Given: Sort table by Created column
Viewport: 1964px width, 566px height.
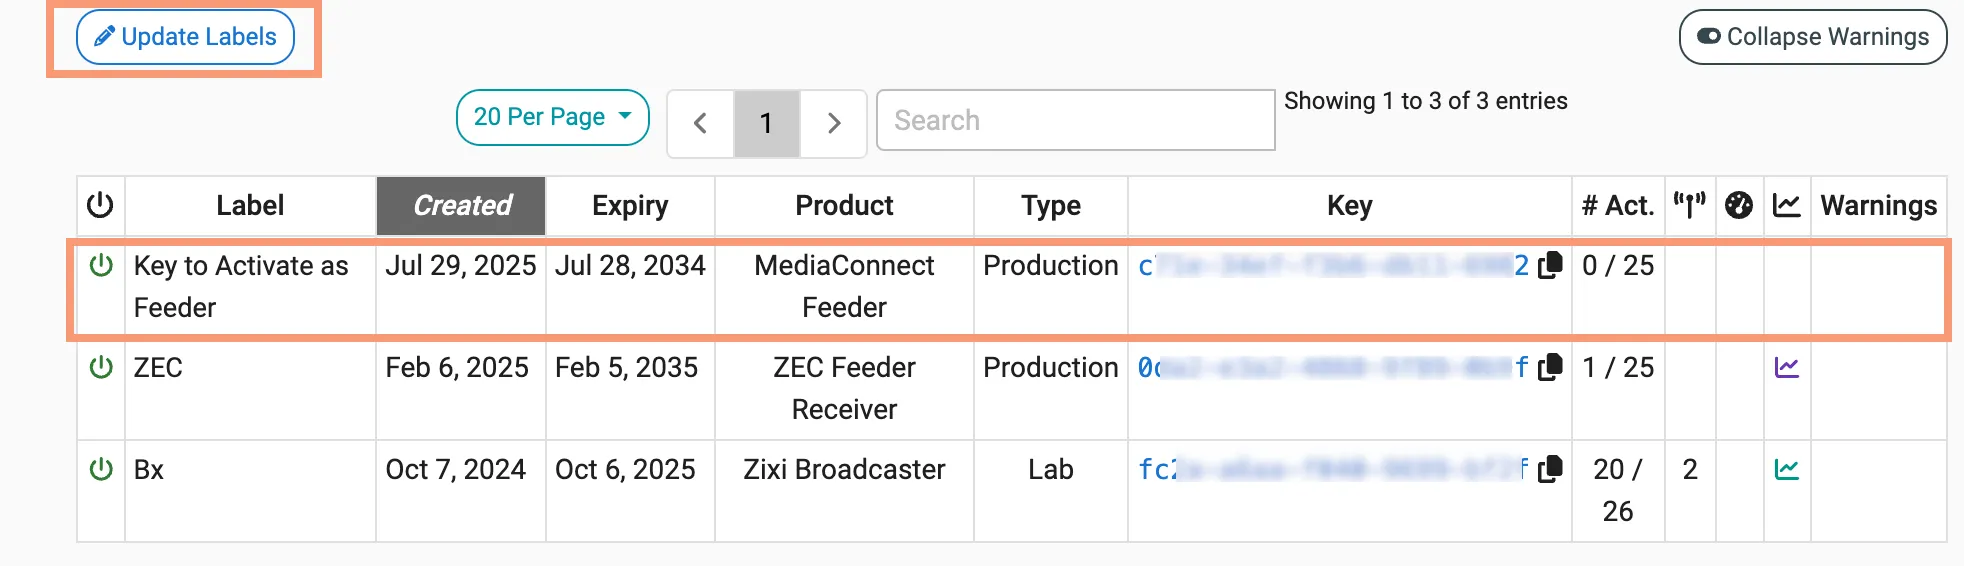Looking at the screenshot, I should click(x=461, y=206).
